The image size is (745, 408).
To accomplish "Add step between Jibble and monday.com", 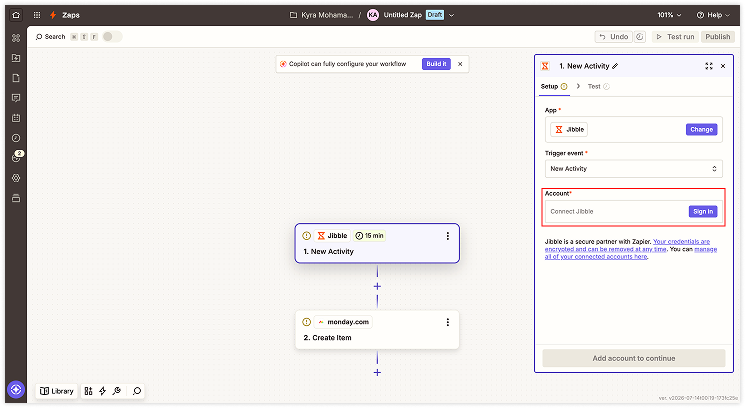I will pyautogui.click(x=377, y=286).
